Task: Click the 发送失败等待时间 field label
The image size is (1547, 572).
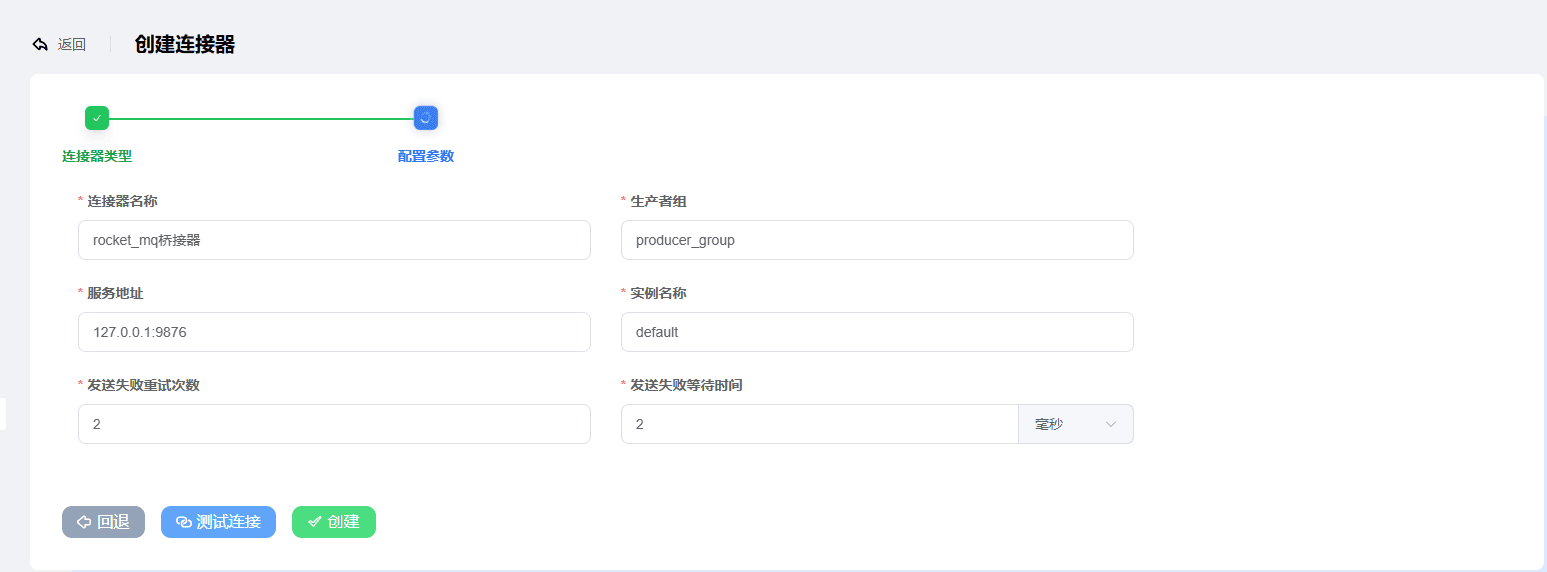Action: pyautogui.click(x=686, y=385)
